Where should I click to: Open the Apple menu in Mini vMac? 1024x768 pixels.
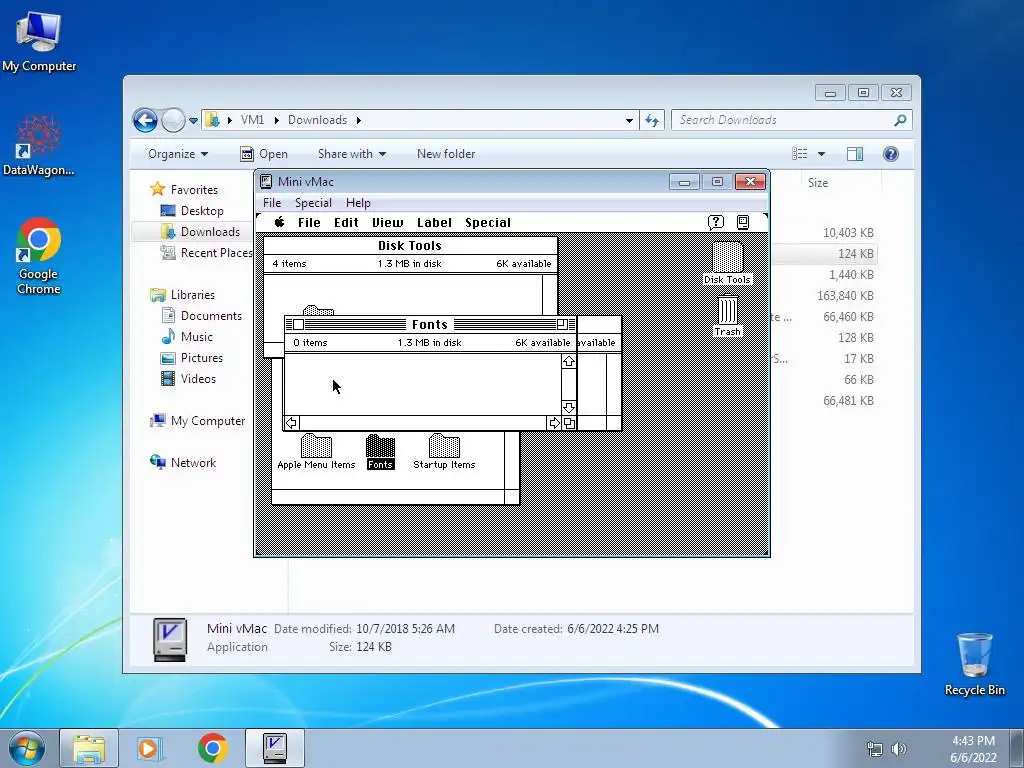(x=280, y=222)
